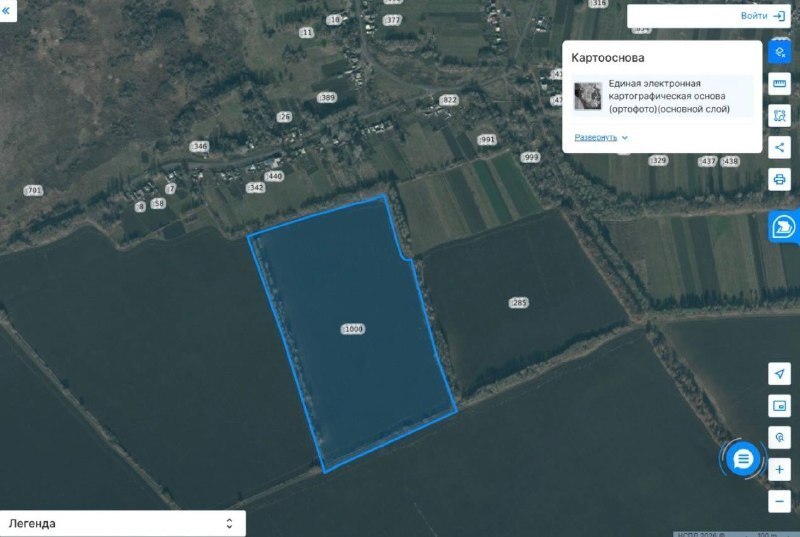
Task: Expand the Легенда panel
Action: coord(122,523)
